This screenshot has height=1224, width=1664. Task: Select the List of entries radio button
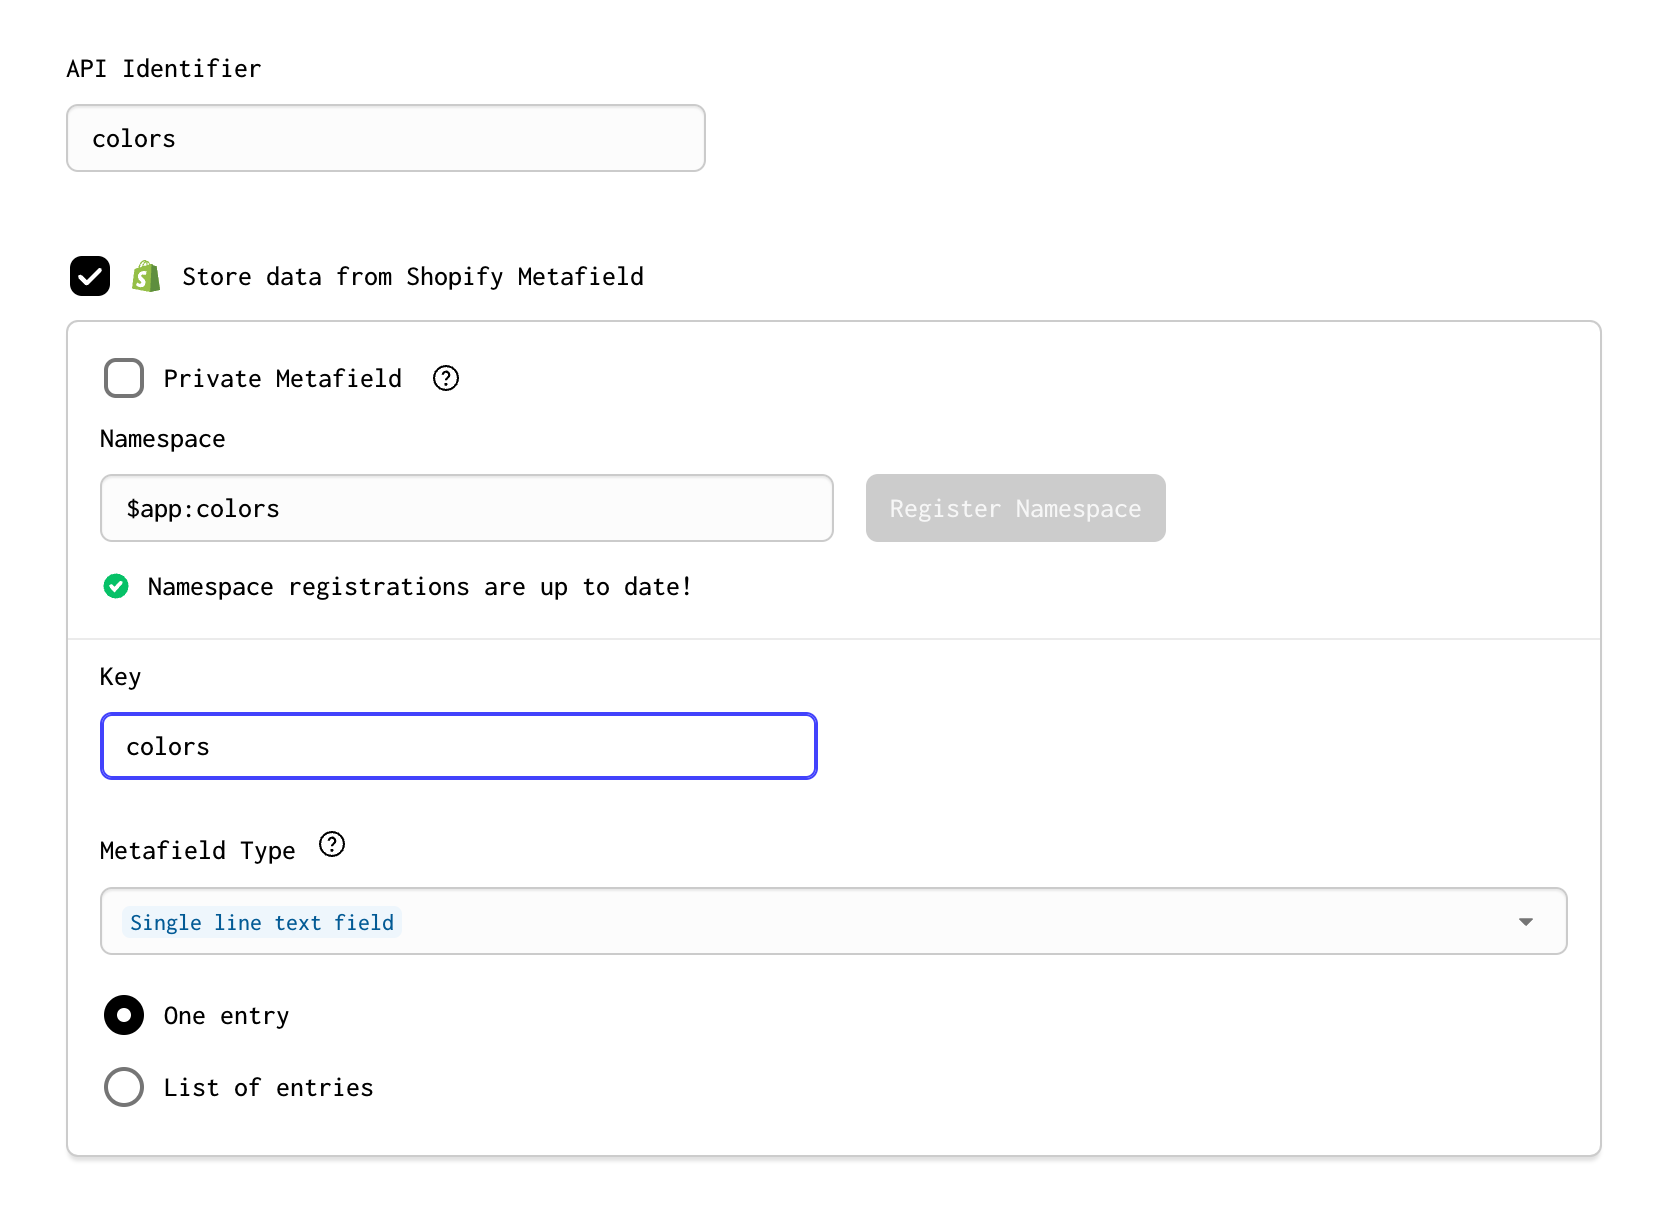tap(124, 1087)
